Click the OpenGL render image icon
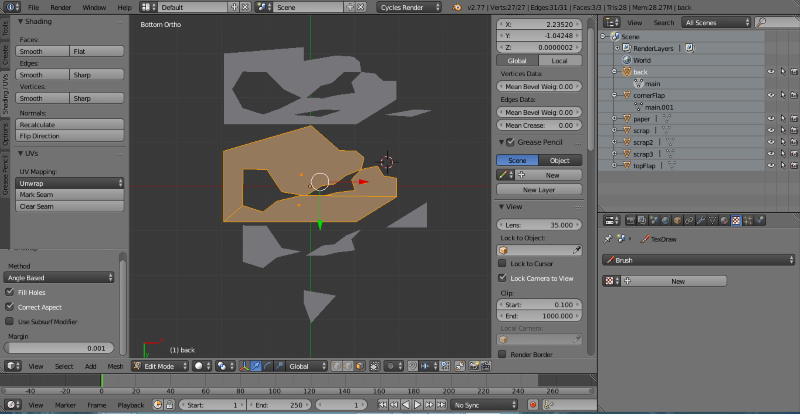This screenshot has width=800, height=414. click(x=472, y=366)
